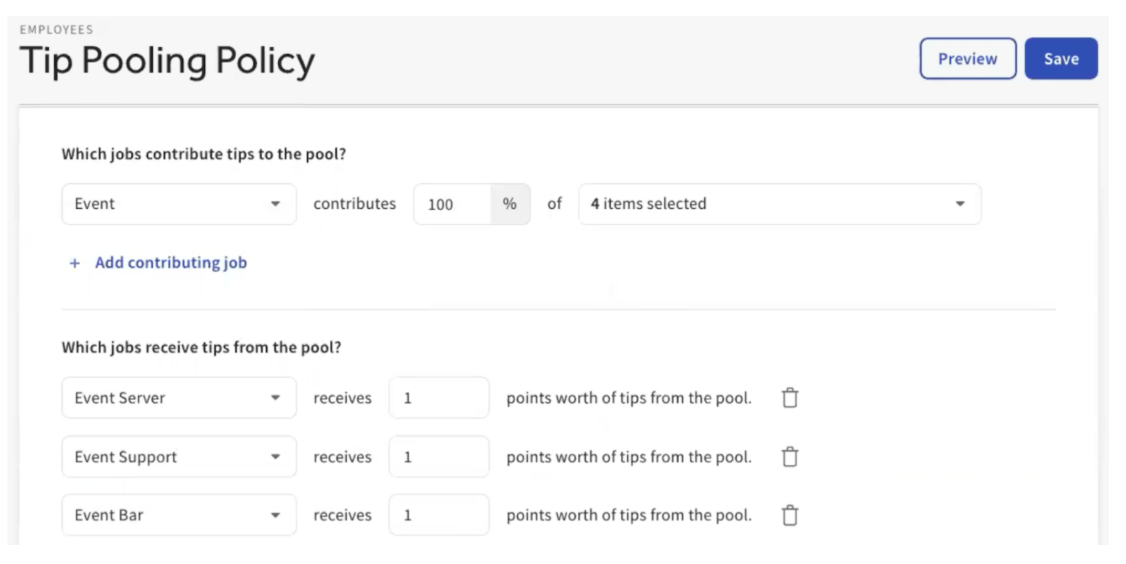Viewport: 1126px width, 564px height.
Task: Click the Preview button
Action: pyautogui.click(x=968, y=59)
